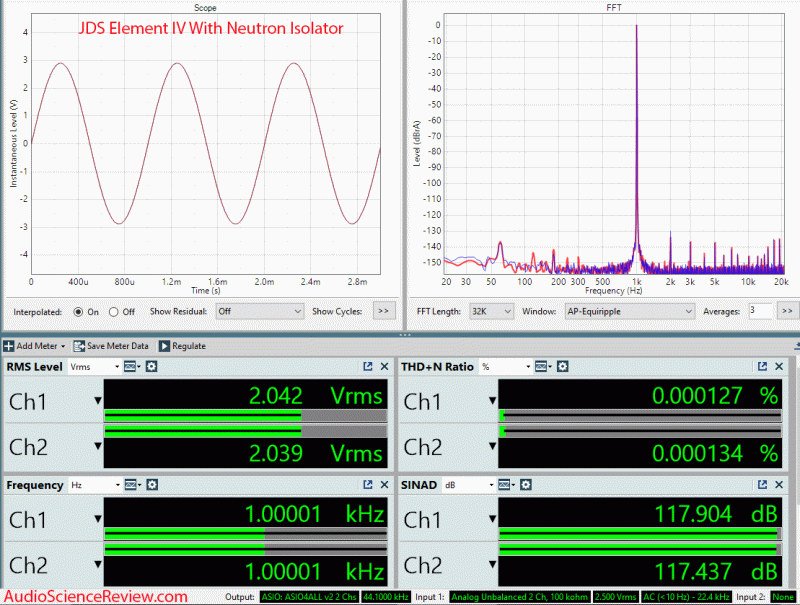Click the Regulate button label
800x605 pixels.
click(x=189, y=346)
